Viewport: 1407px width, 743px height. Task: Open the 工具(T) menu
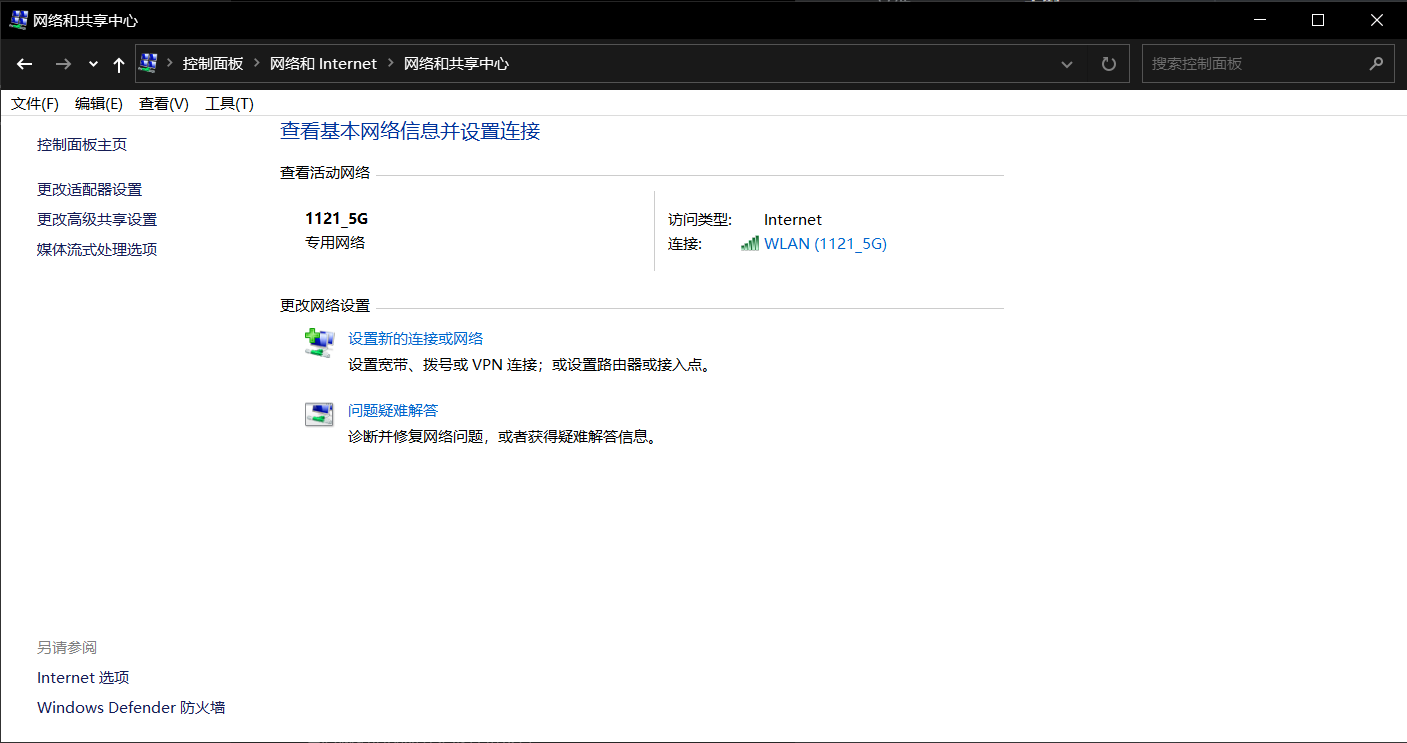coord(229,104)
